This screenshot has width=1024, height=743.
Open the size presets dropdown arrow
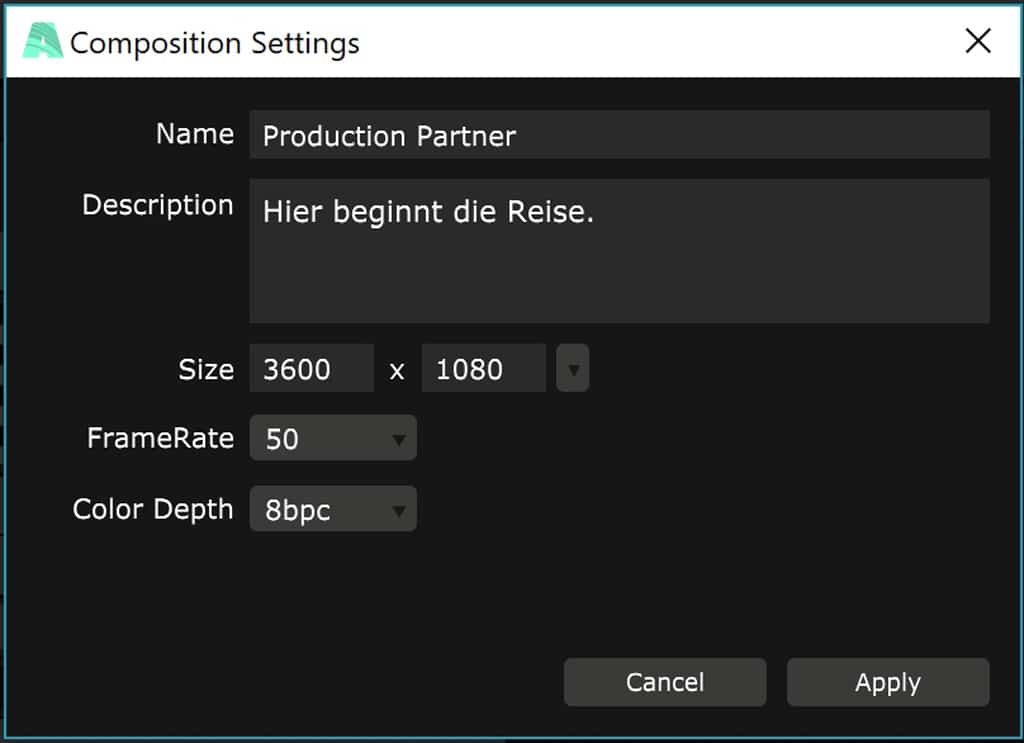[573, 369]
